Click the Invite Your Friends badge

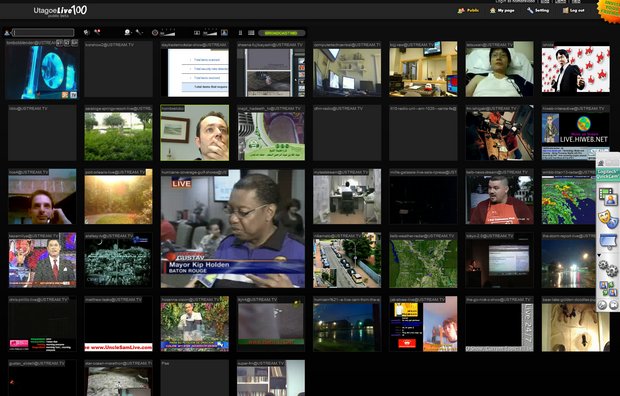pyautogui.click(x=609, y=10)
